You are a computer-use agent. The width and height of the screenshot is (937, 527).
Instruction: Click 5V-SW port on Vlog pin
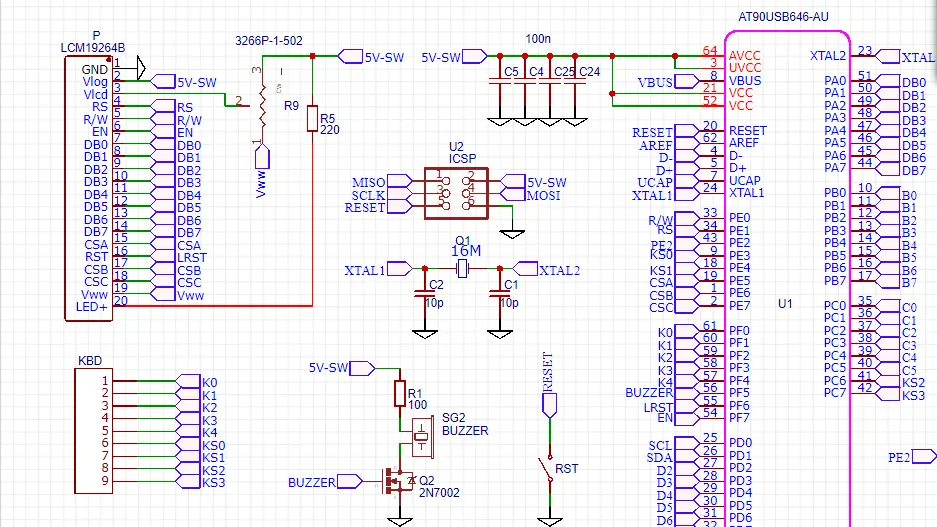(x=163, y=81)
